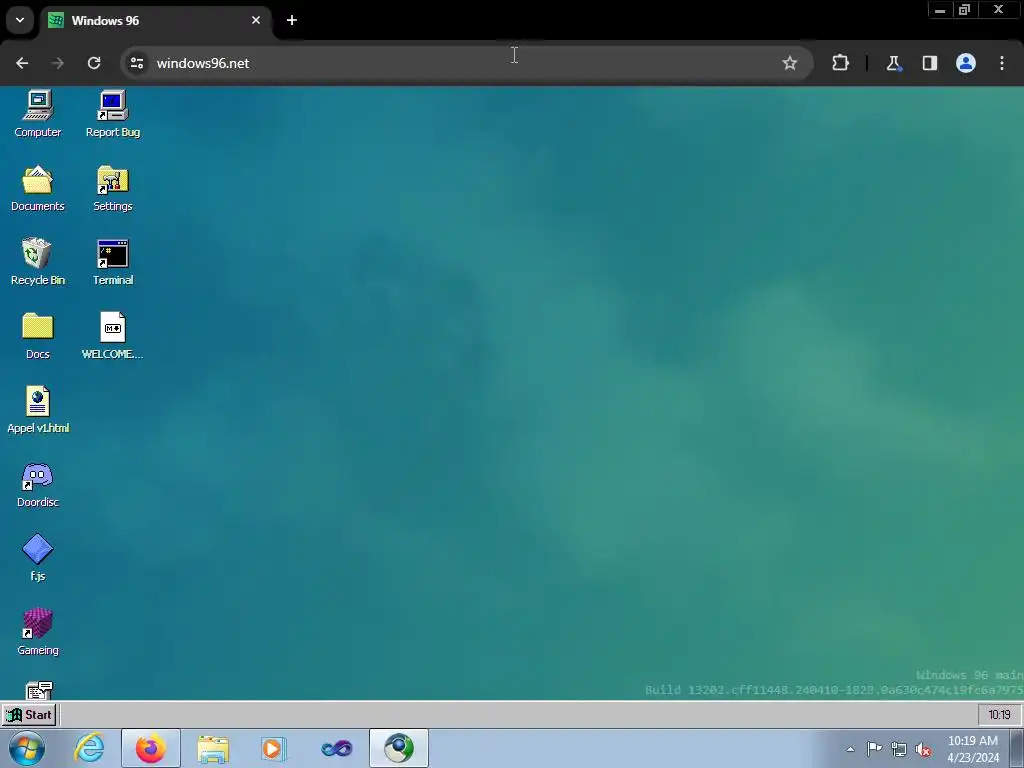Open the Chrome profile avatar

tap(965, 63)
